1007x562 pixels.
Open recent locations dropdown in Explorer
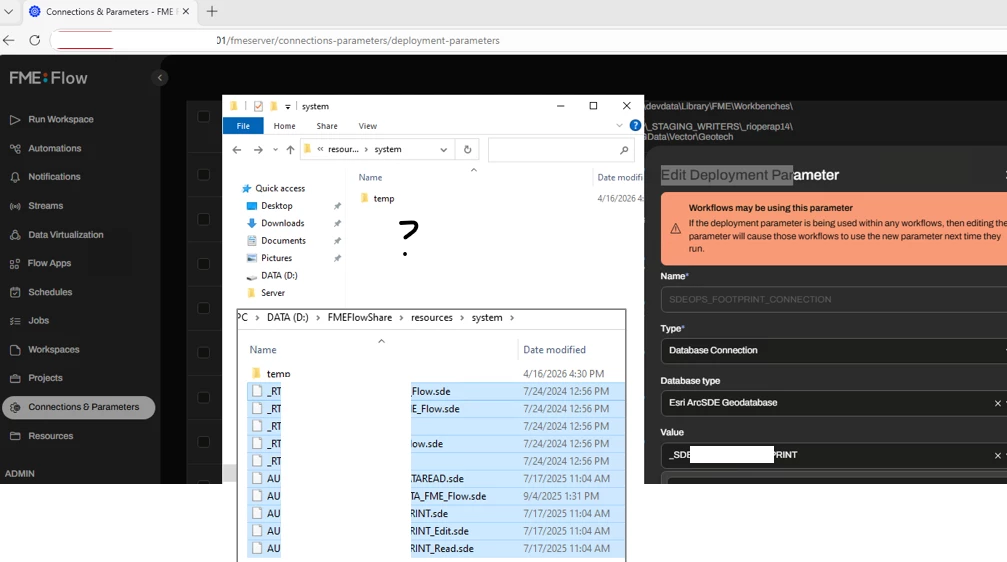(x=275, y=150)
